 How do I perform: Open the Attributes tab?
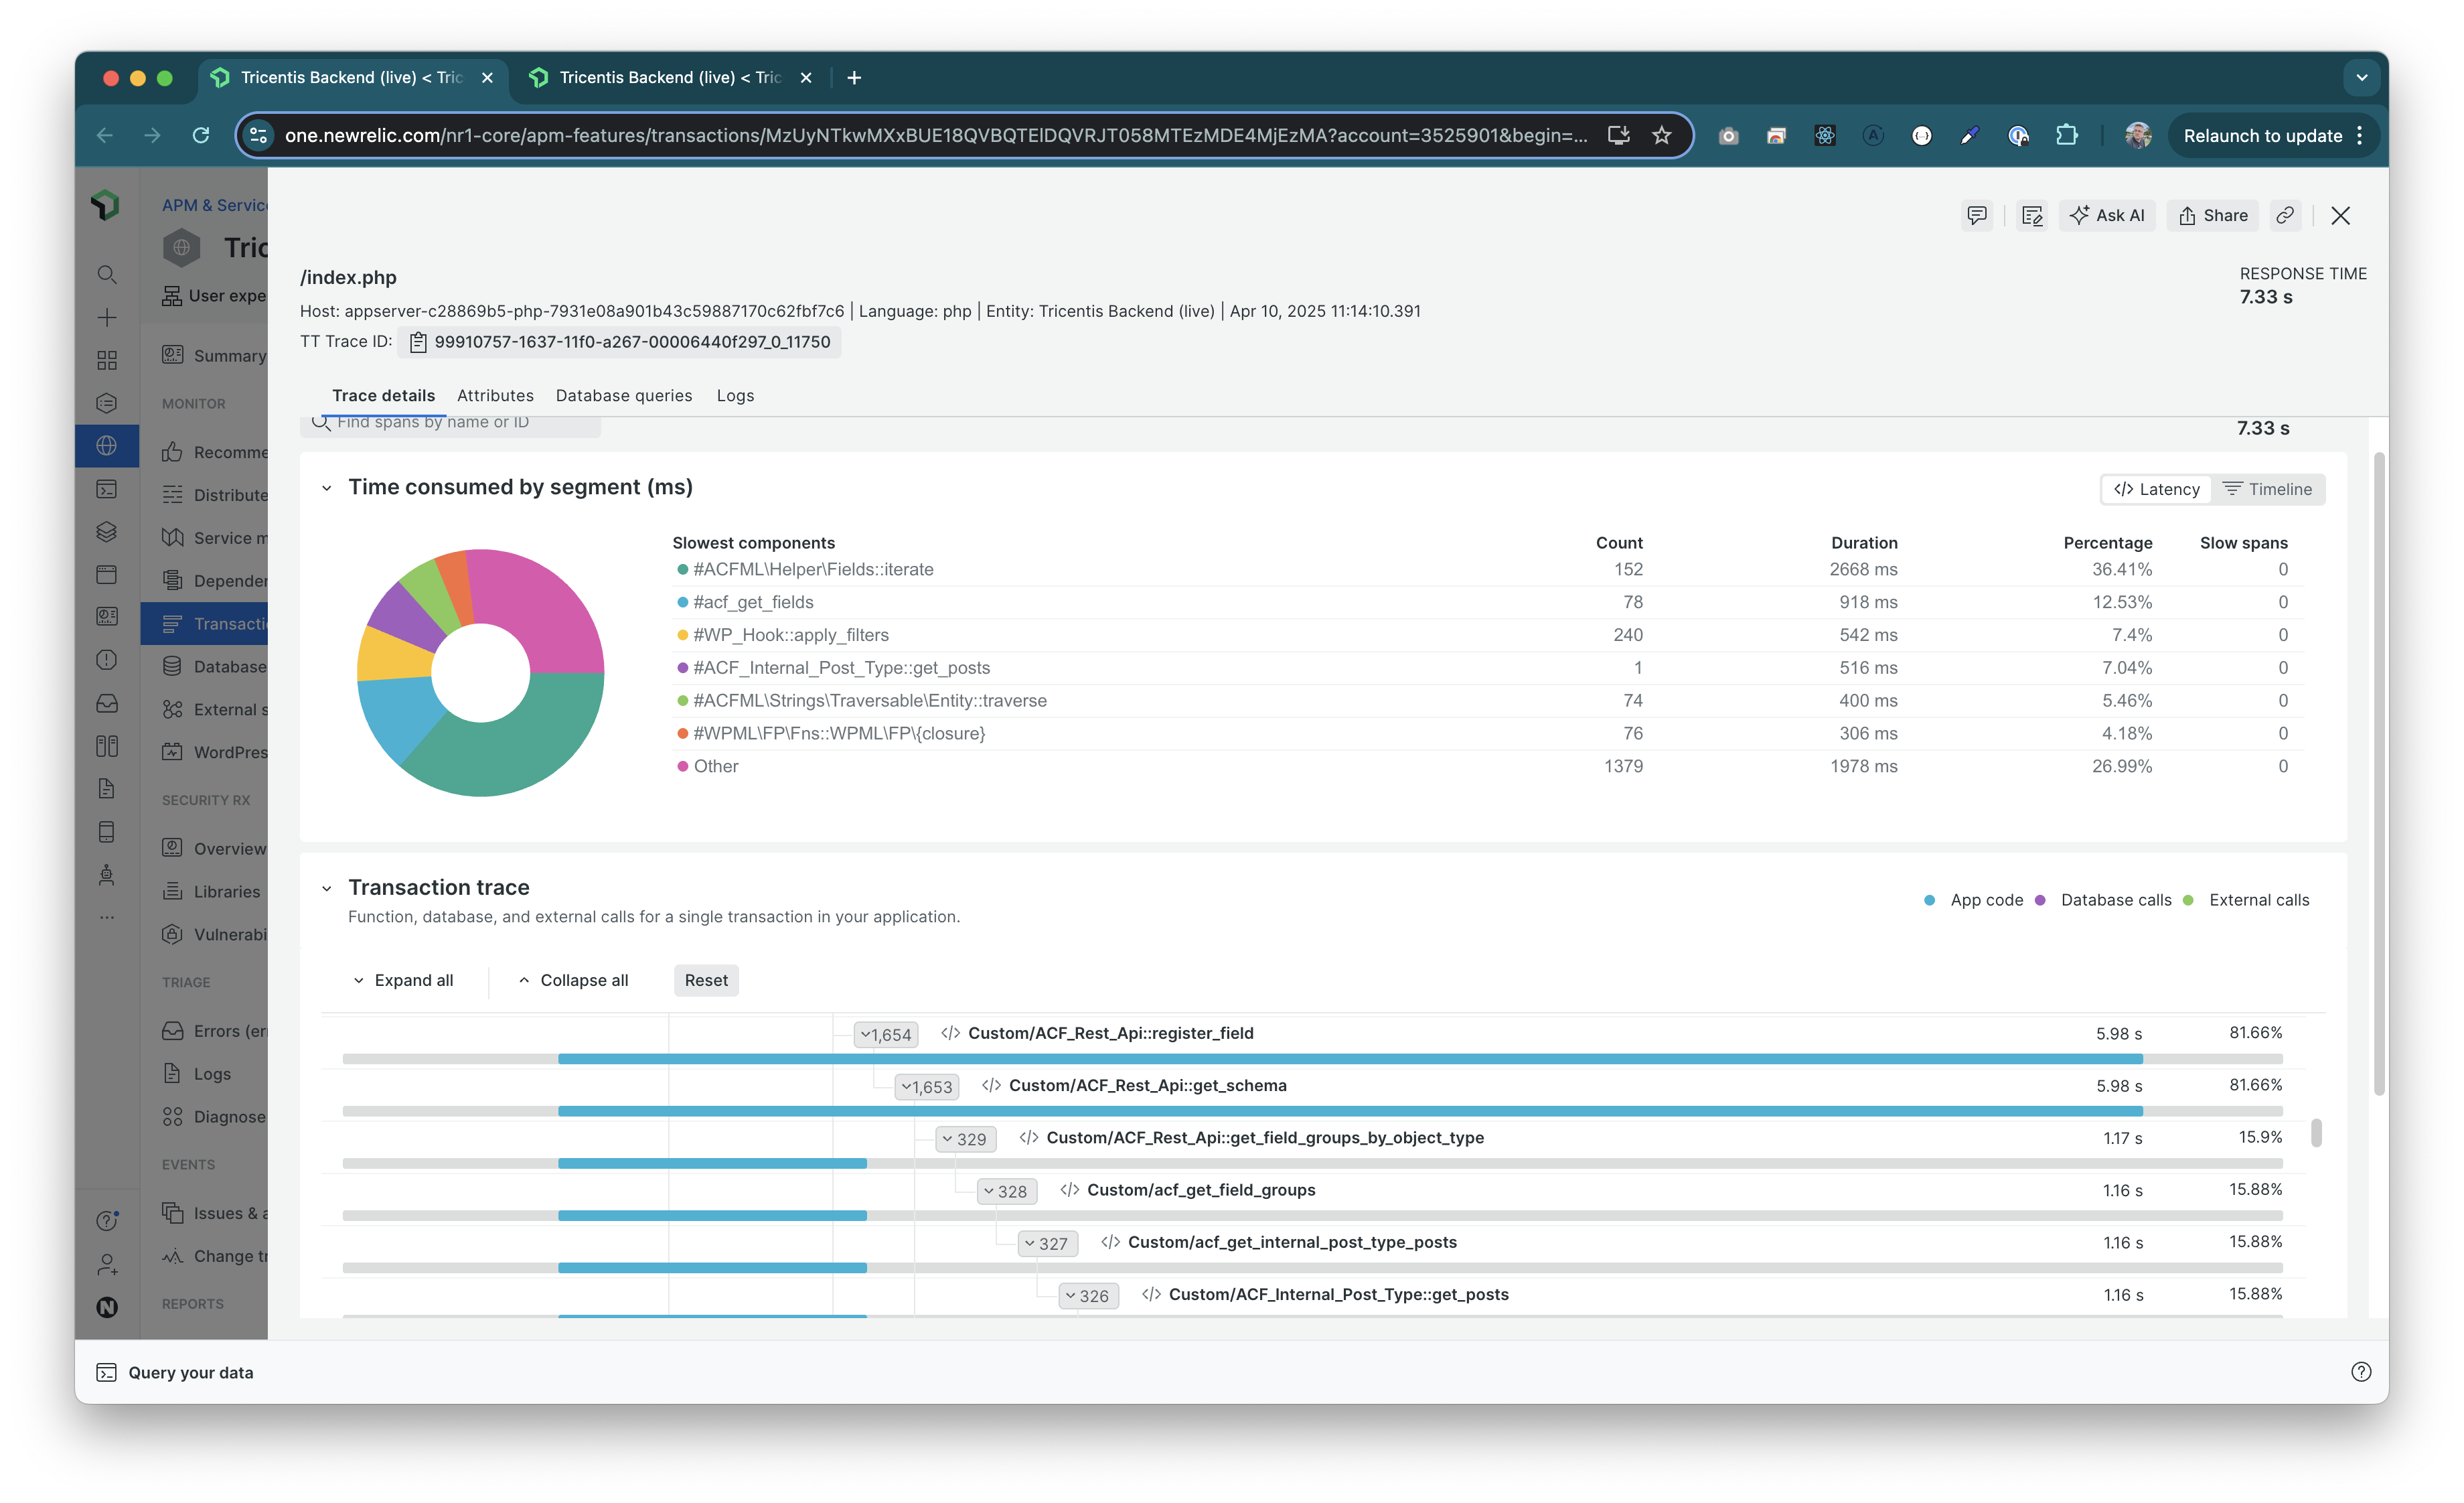[x=495, y=395]
